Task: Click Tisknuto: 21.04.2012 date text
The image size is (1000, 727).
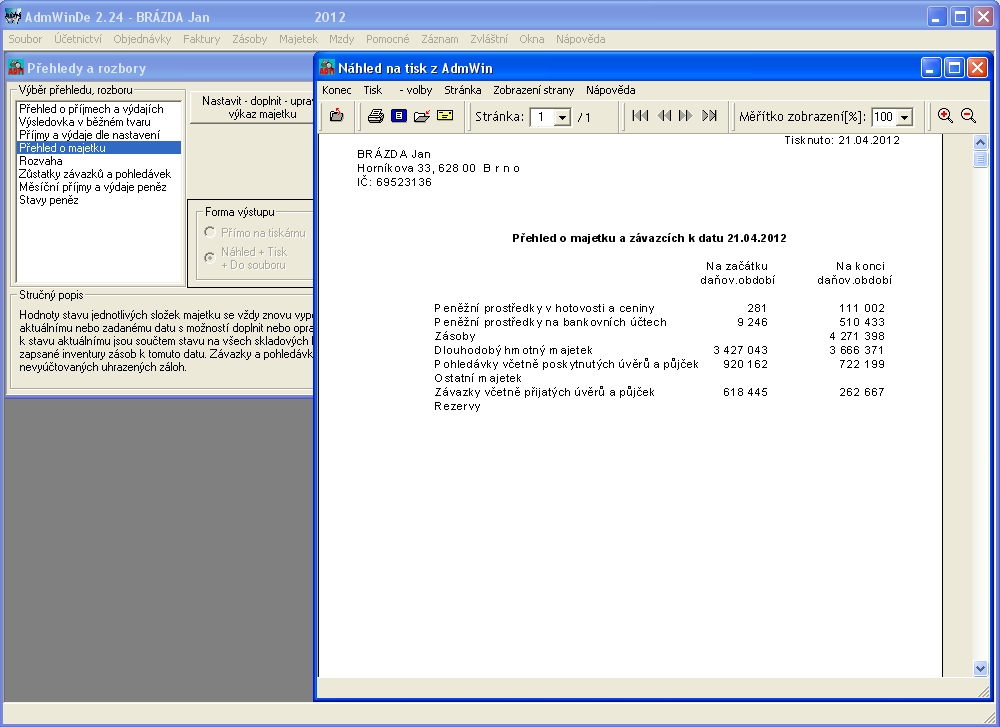Action: pos(842,140)
